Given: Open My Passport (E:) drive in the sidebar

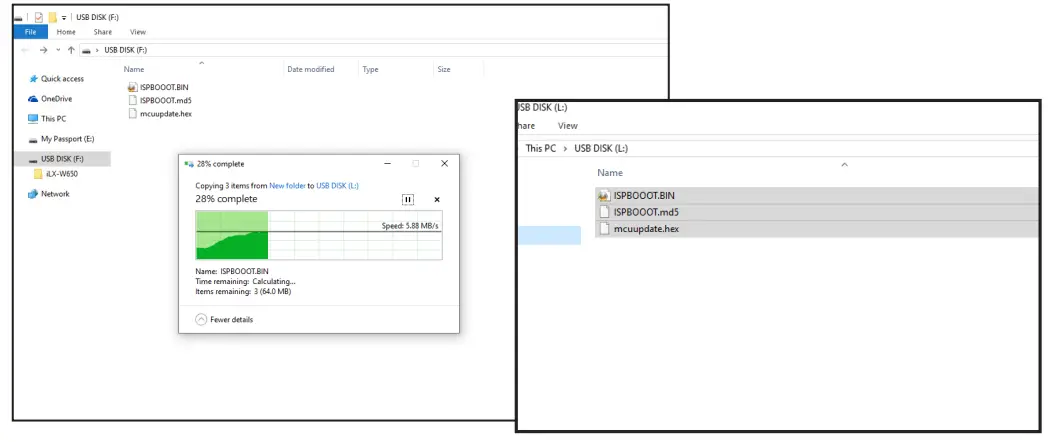Looking at the screenshot, I should point(68,139).
